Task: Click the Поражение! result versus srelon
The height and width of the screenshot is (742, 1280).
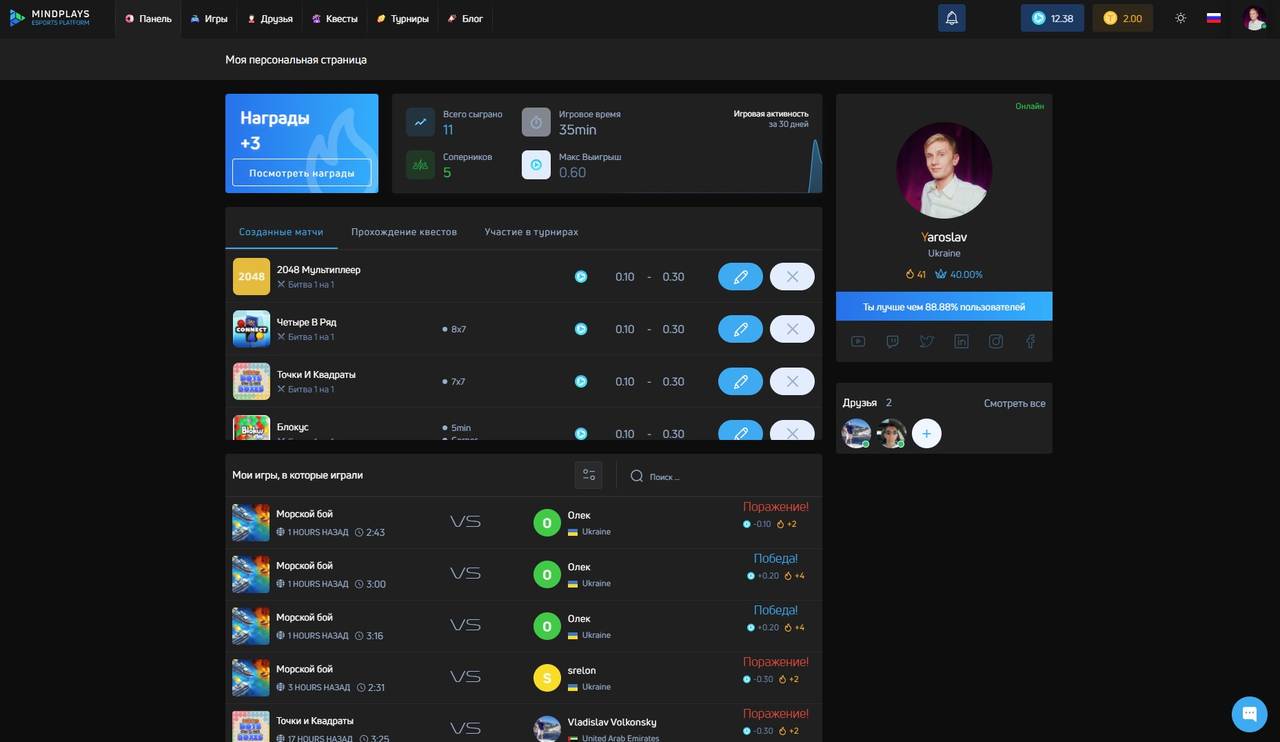Action: (x=775, y=662)
